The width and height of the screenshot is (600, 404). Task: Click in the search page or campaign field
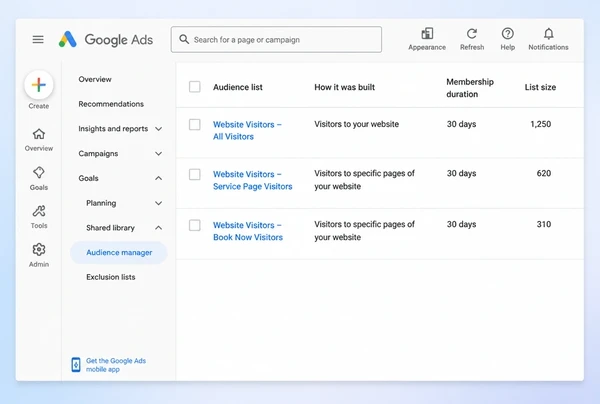(x=276, y=39)
